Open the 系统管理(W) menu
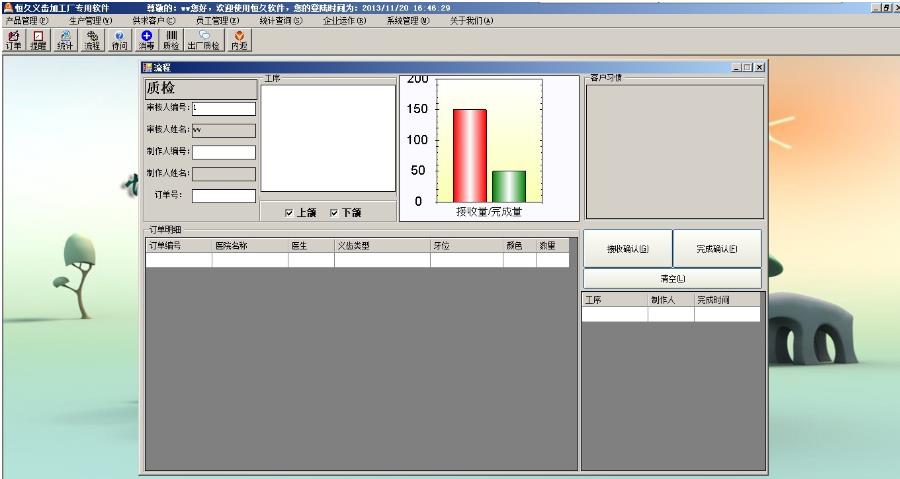Screen dimensions: 900x479 point(408,21)
